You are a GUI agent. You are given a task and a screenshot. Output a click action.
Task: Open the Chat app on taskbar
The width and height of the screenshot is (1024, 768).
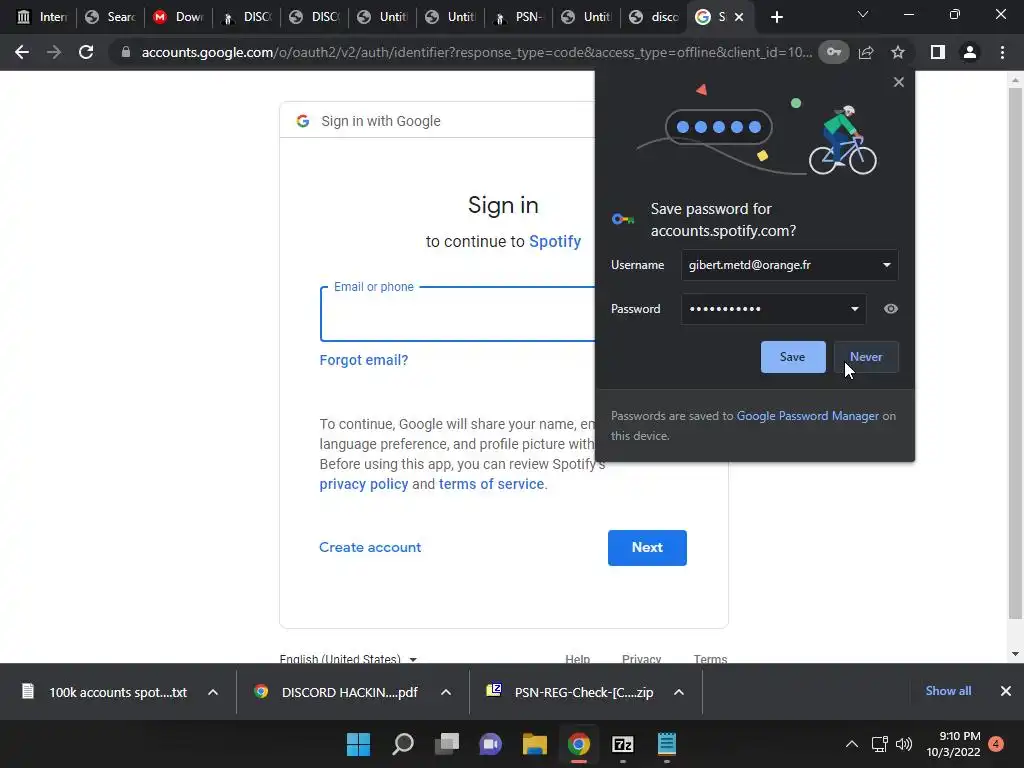coord(490,744)
